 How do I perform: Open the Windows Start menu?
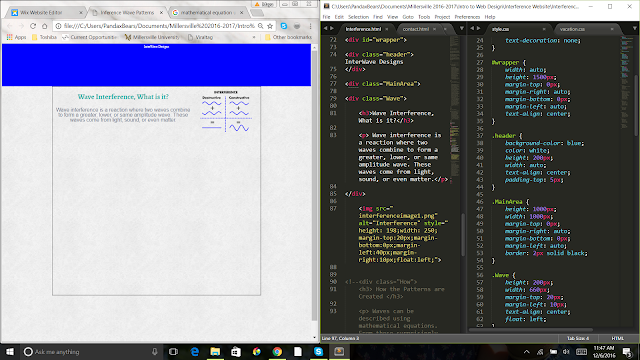point(10,352)
